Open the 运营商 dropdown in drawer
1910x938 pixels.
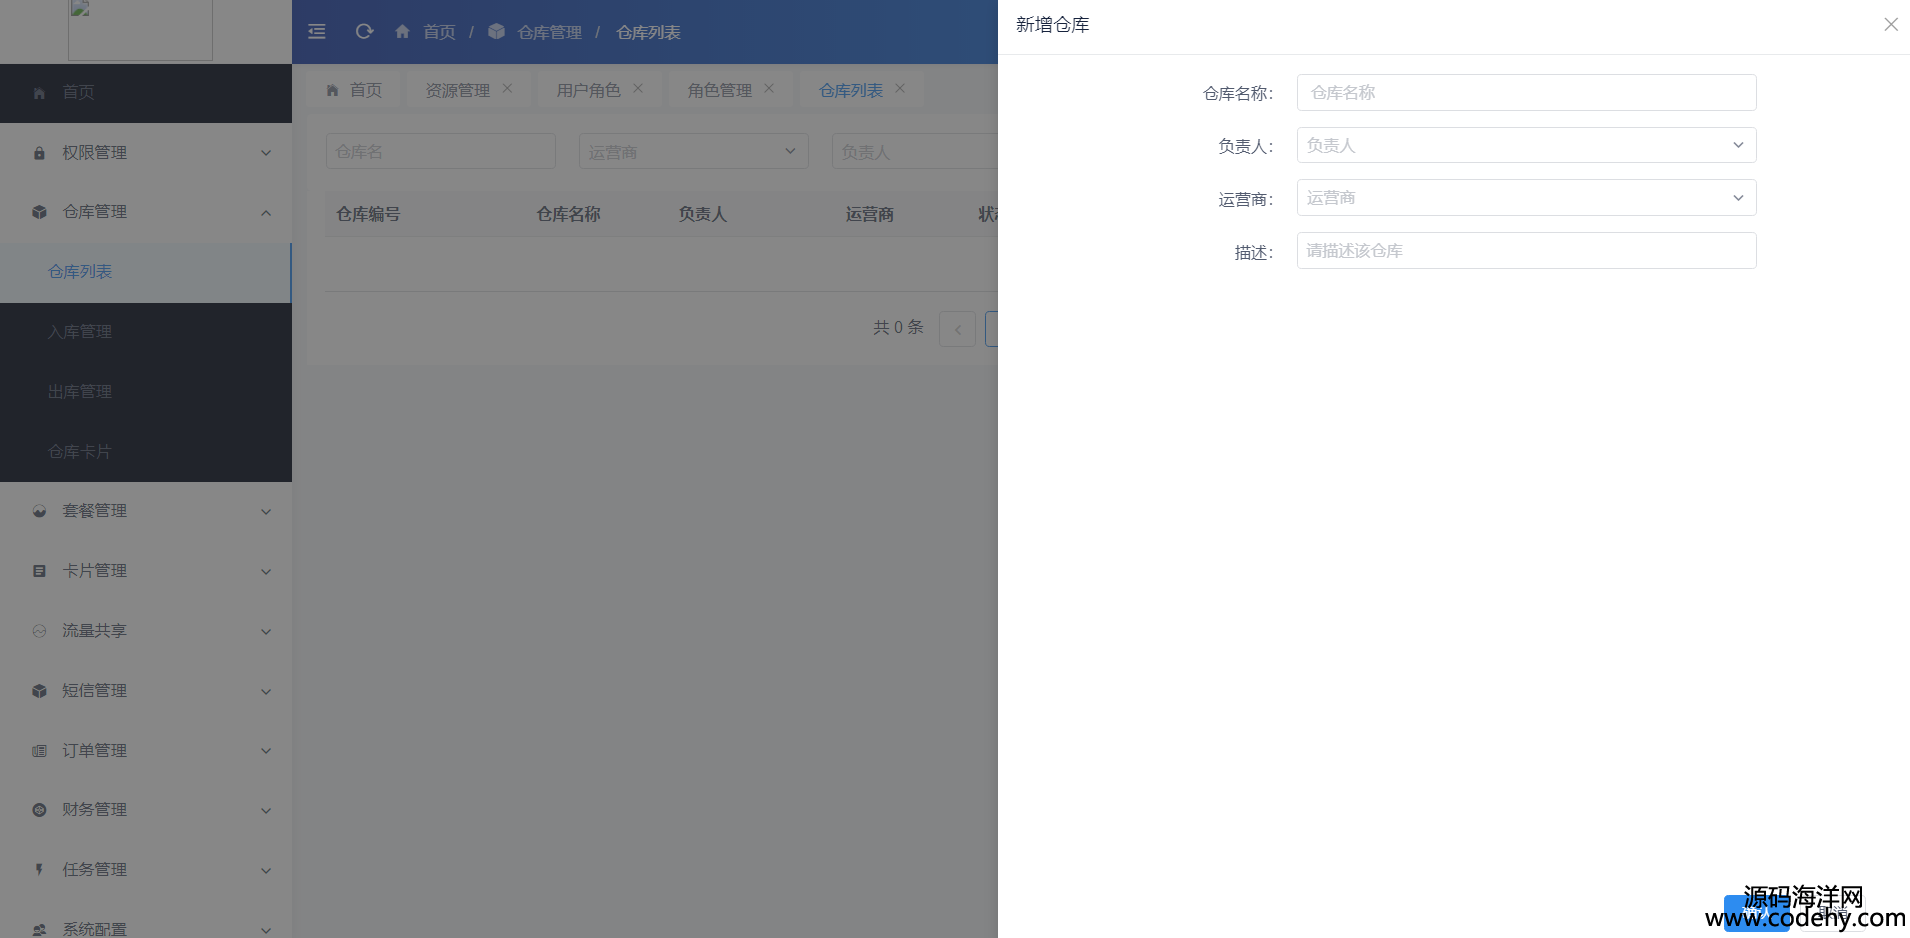[x=1526, y=198]
